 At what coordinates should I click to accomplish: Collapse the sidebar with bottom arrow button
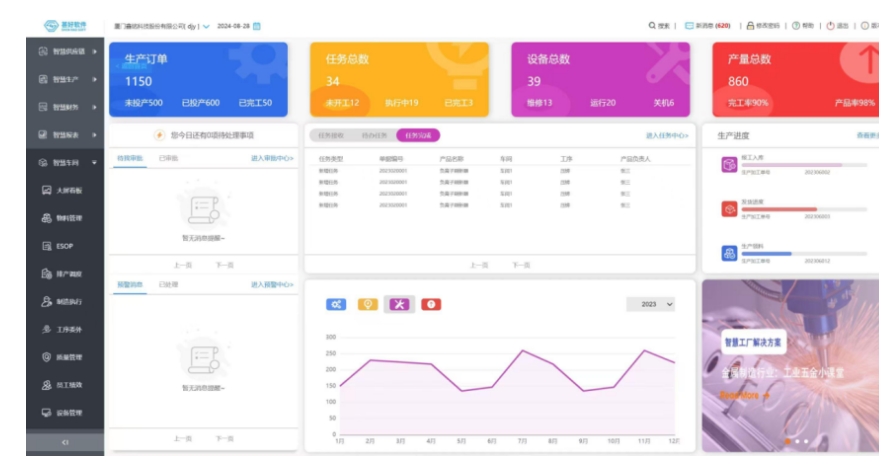[x=65, y=441]
